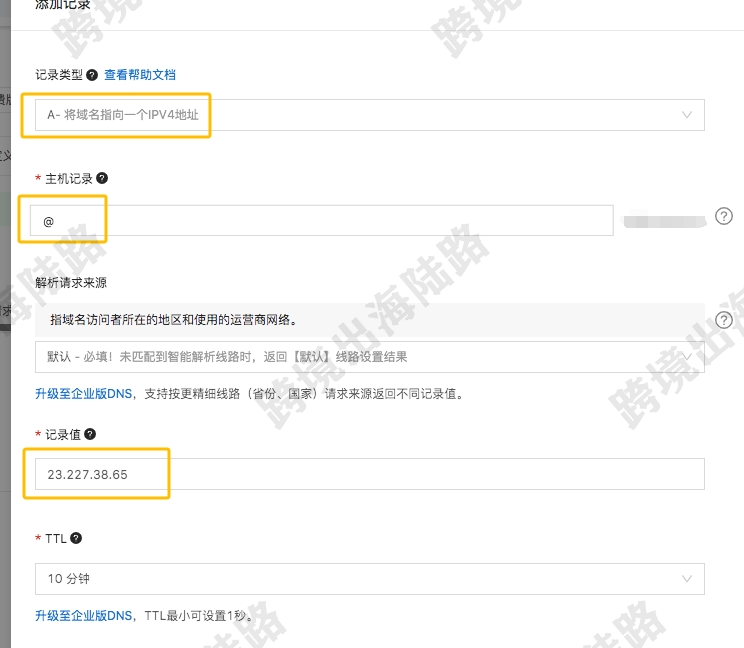Open the 默认 resolution line dropdown
The height and width of the screenshot is (648, 744).
coord(370,357)
